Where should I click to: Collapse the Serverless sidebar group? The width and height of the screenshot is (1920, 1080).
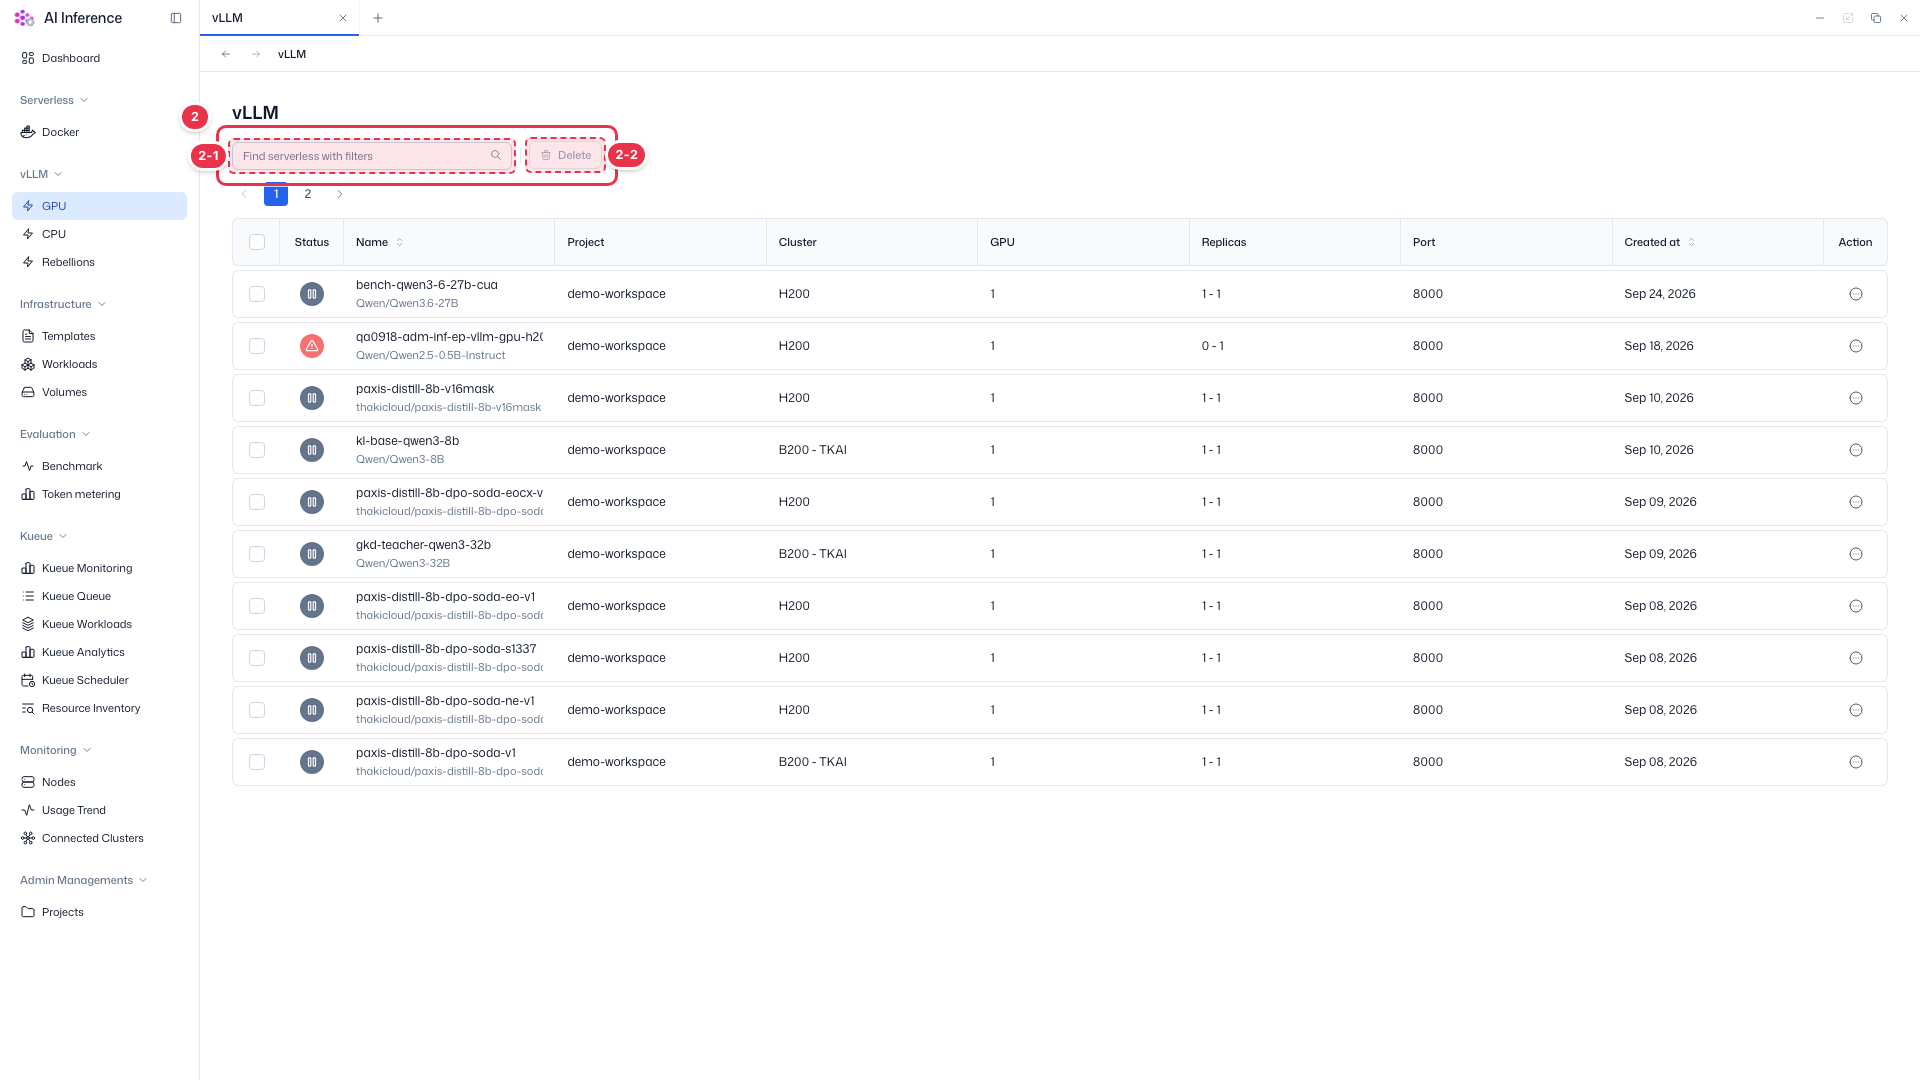[x=54, y=100]
